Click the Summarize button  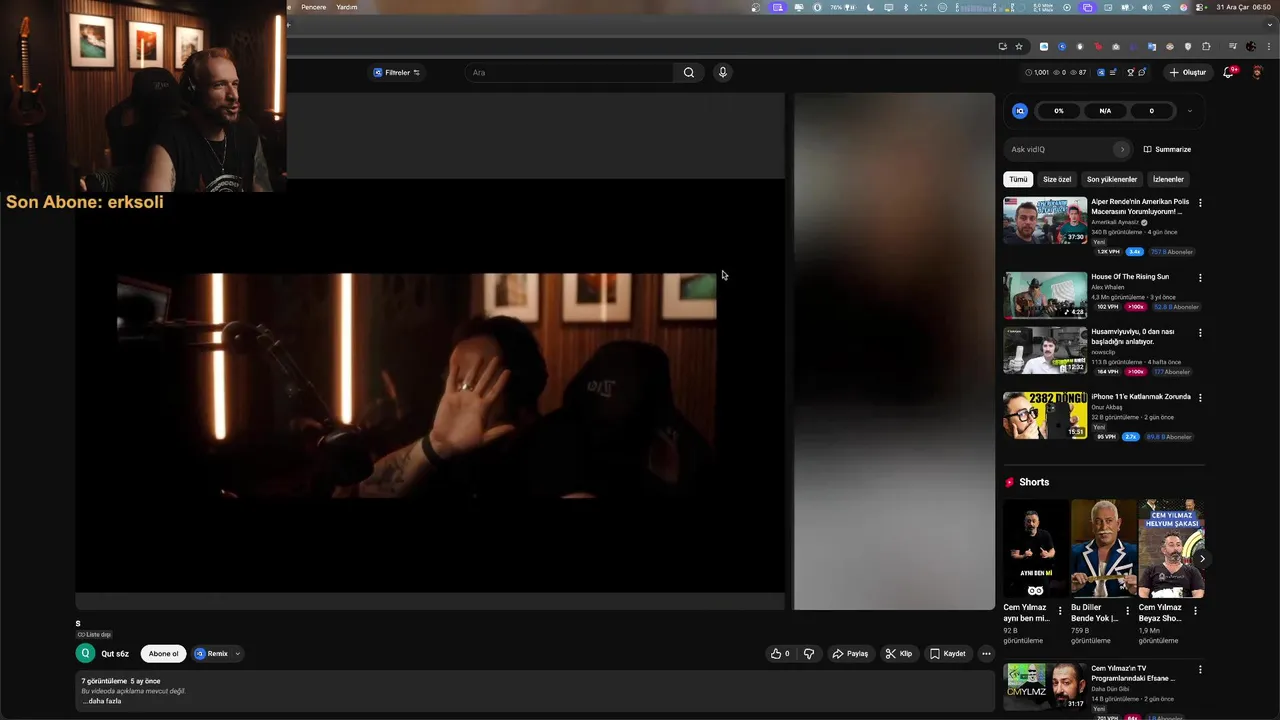tap(1167, 149)
